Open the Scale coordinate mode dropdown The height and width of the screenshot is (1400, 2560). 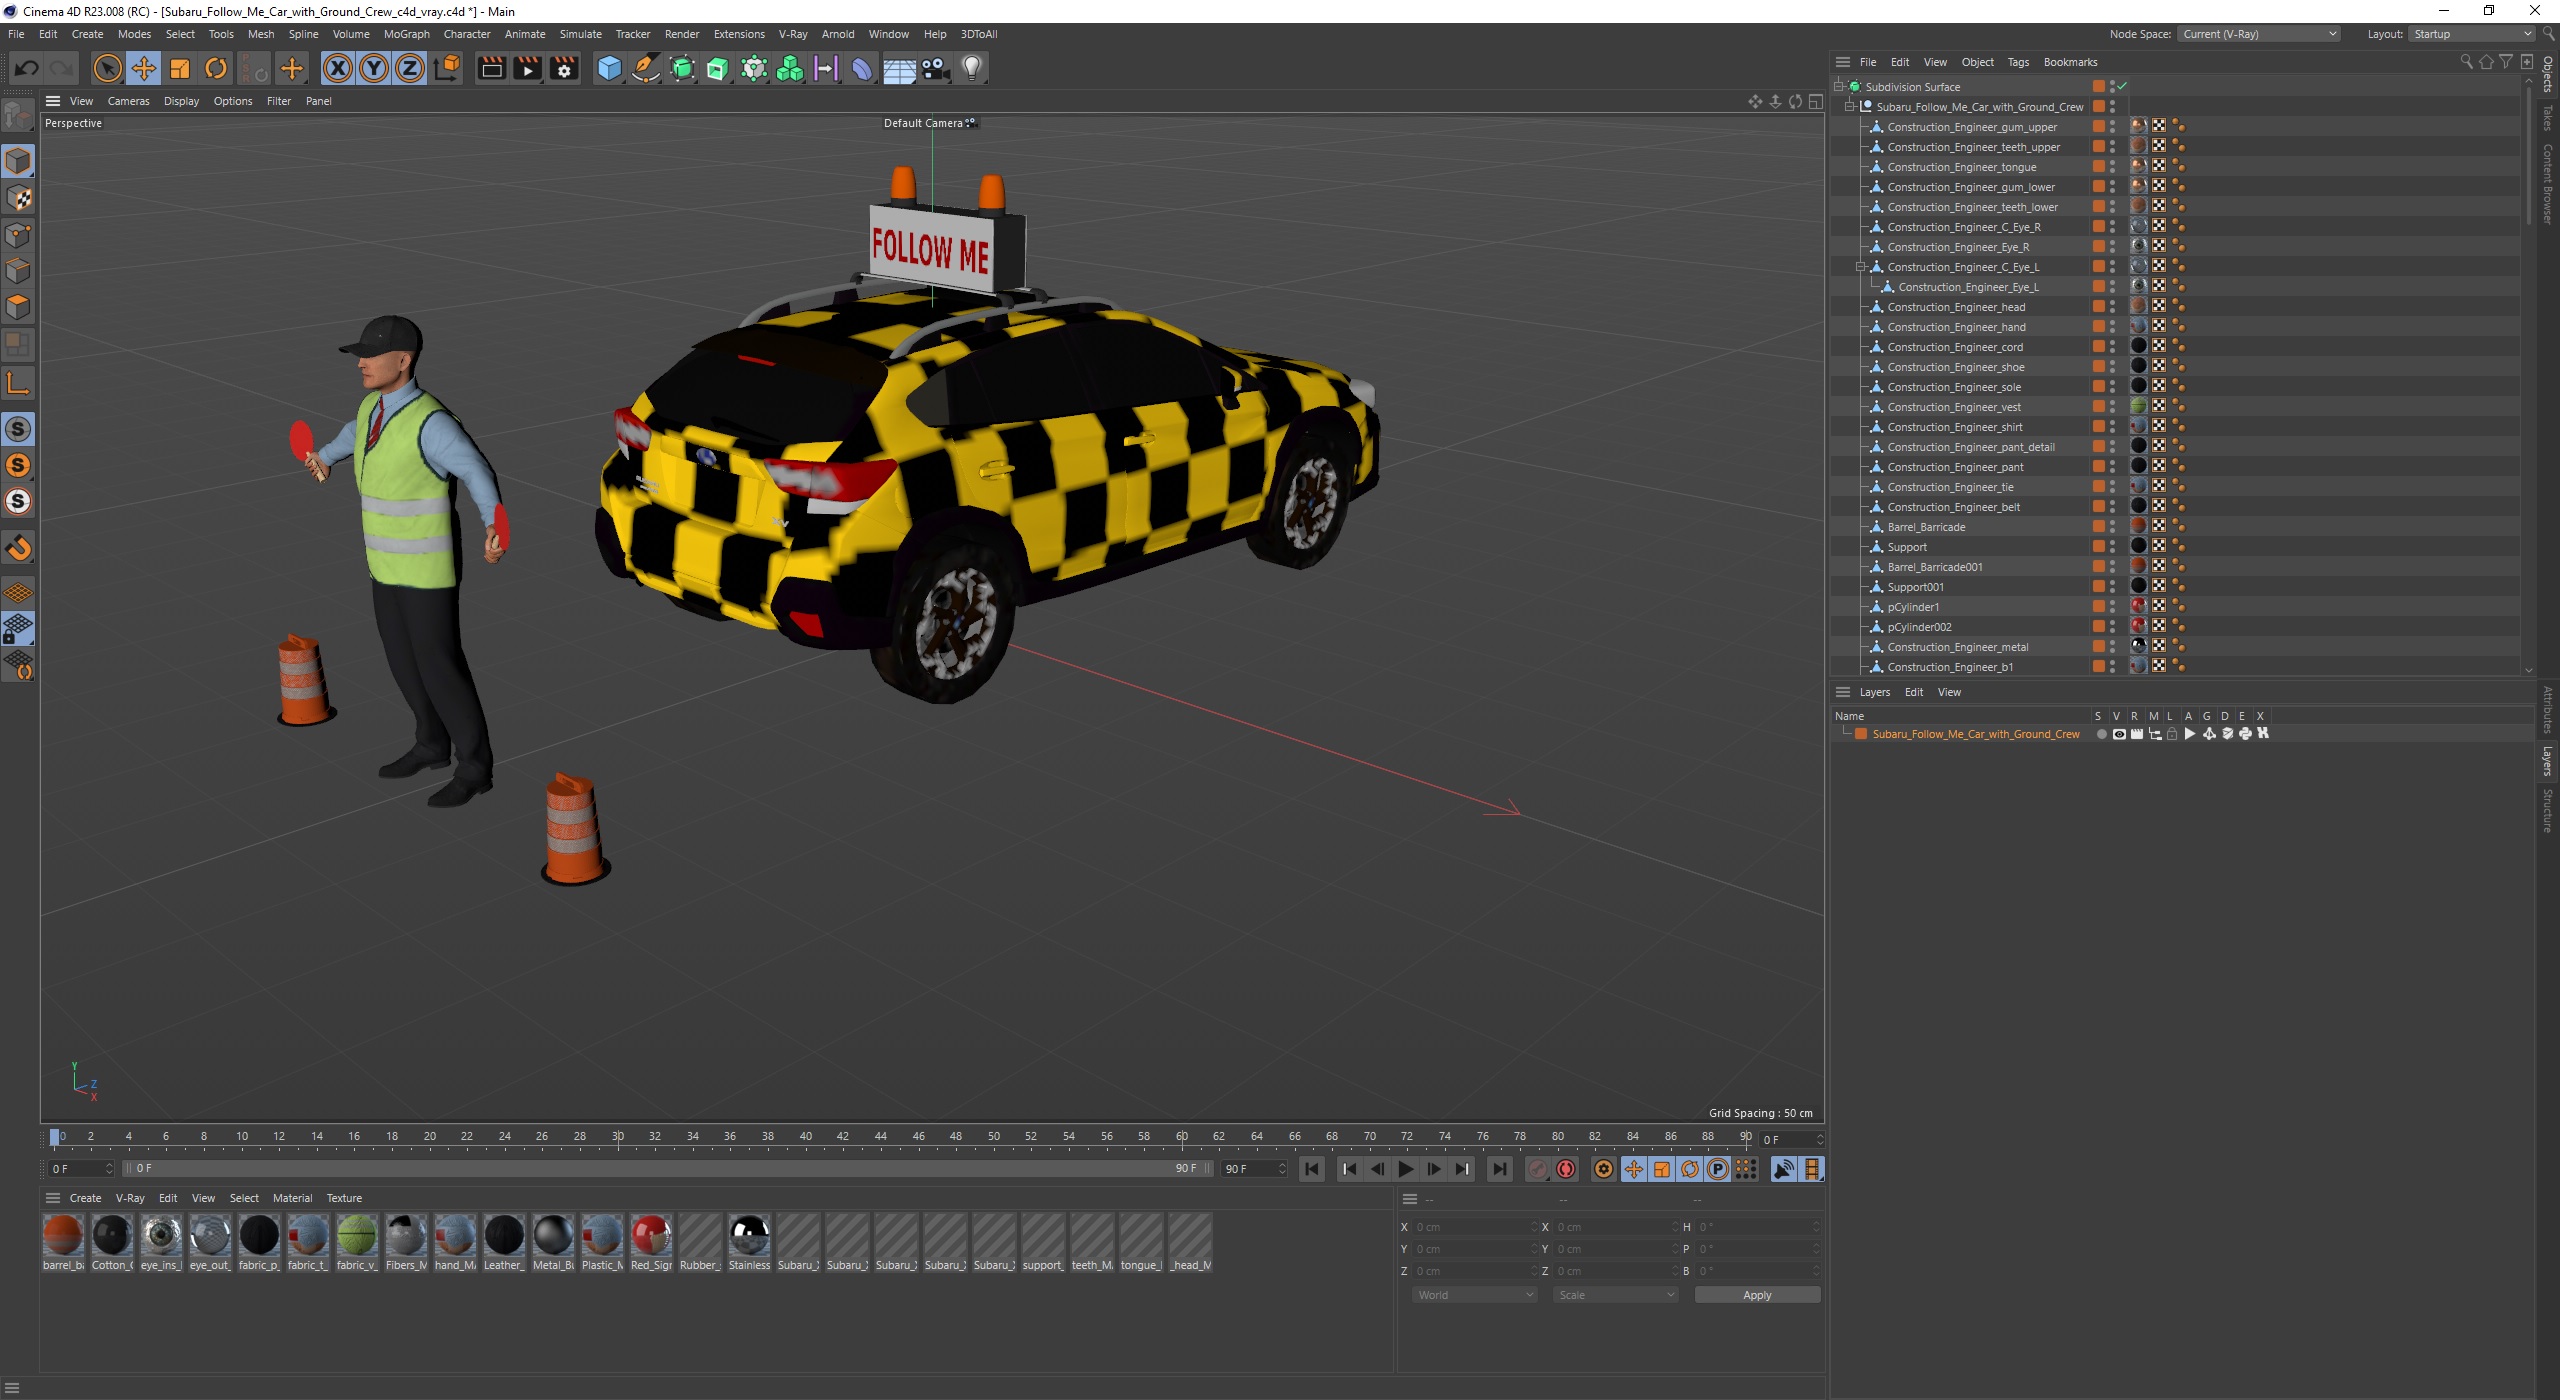[1615, 1295]
